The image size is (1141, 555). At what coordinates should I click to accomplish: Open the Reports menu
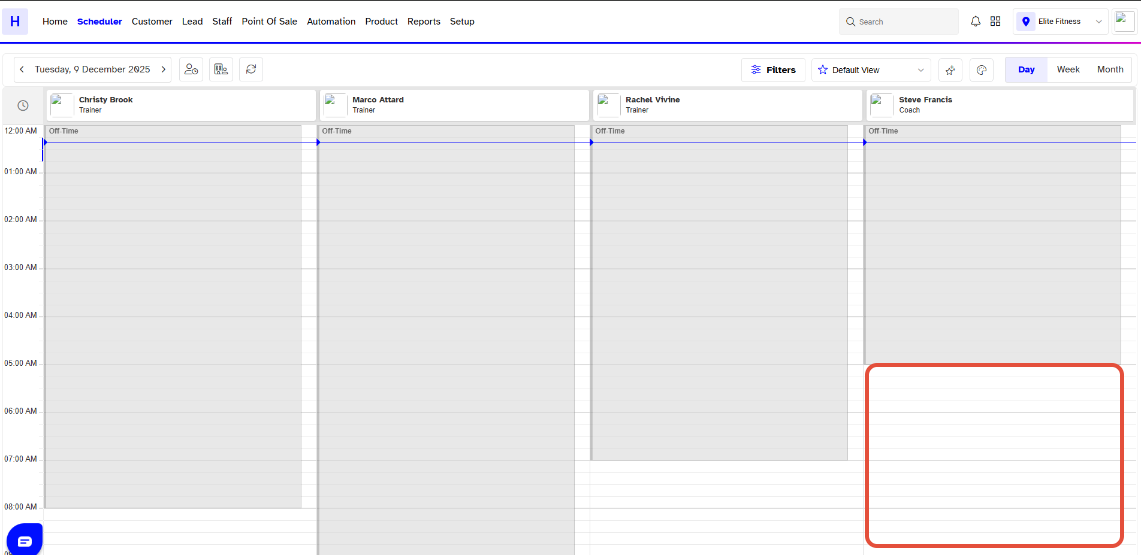[x=424, y=22]
